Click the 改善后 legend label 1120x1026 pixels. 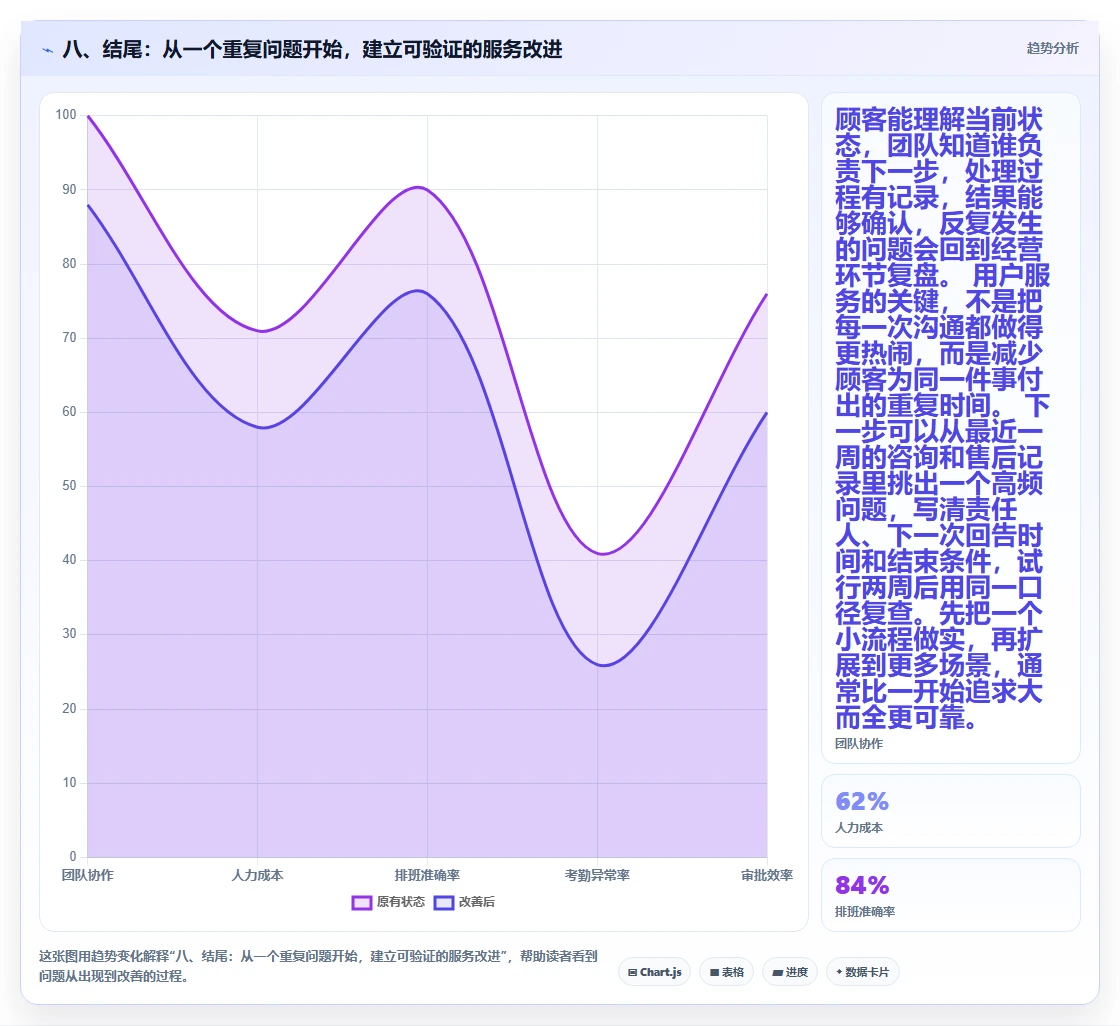(x=476, y=902)
